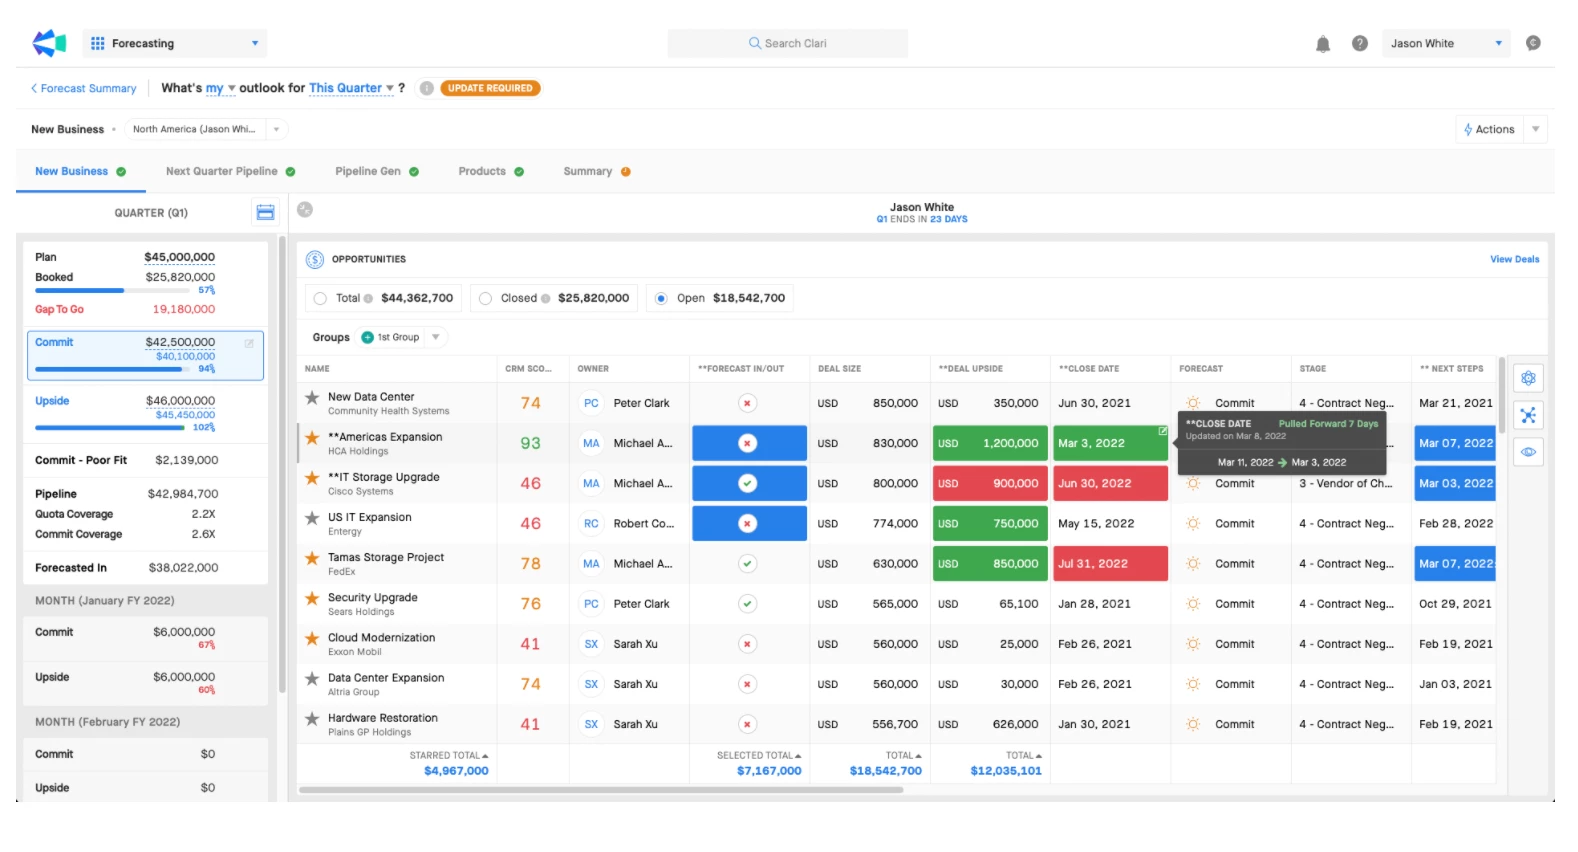Screen dimensions: 1578x852
Task: Open the help question mark icon
Action: [x=1360, y=43]
